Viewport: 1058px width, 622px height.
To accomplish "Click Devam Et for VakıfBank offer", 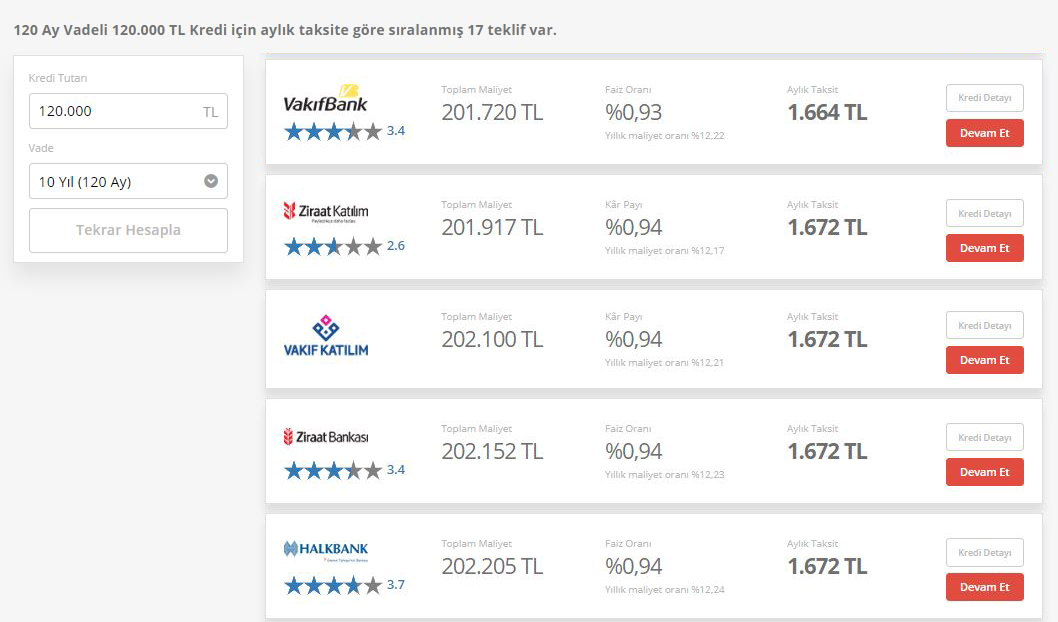I will coord(984,133).
